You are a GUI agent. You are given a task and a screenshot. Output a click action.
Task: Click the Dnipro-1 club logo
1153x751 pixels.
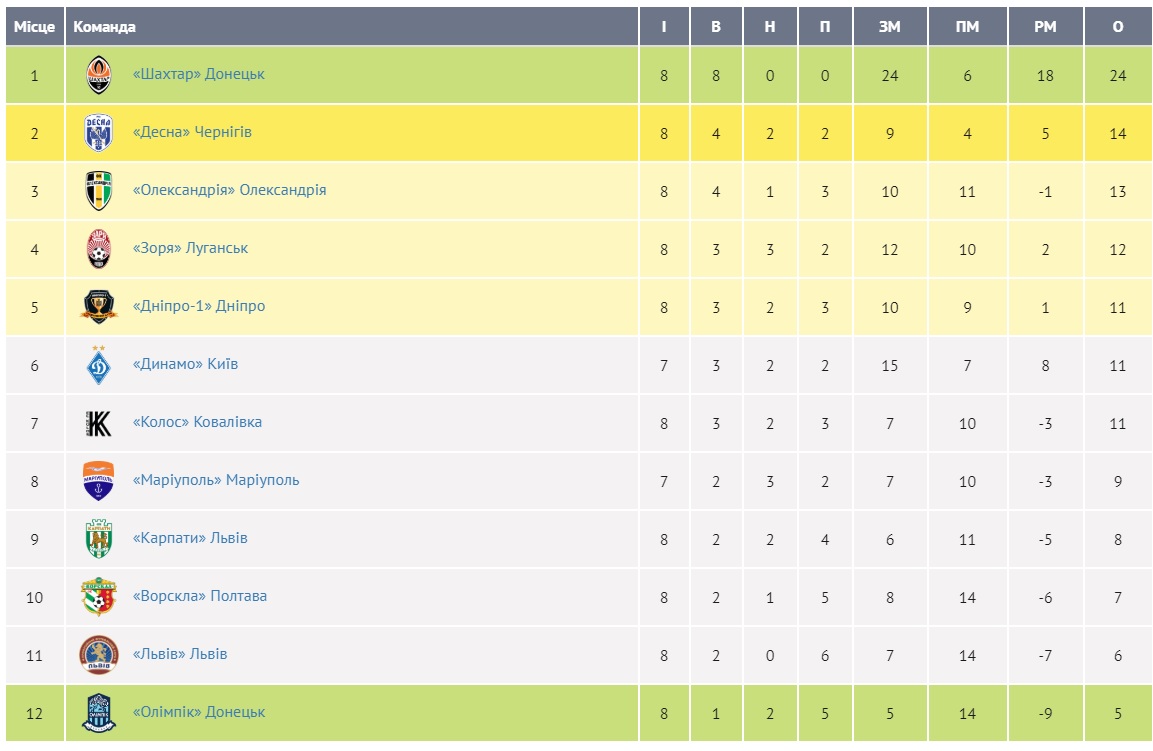pyautogui.click(x=99, y=307)
